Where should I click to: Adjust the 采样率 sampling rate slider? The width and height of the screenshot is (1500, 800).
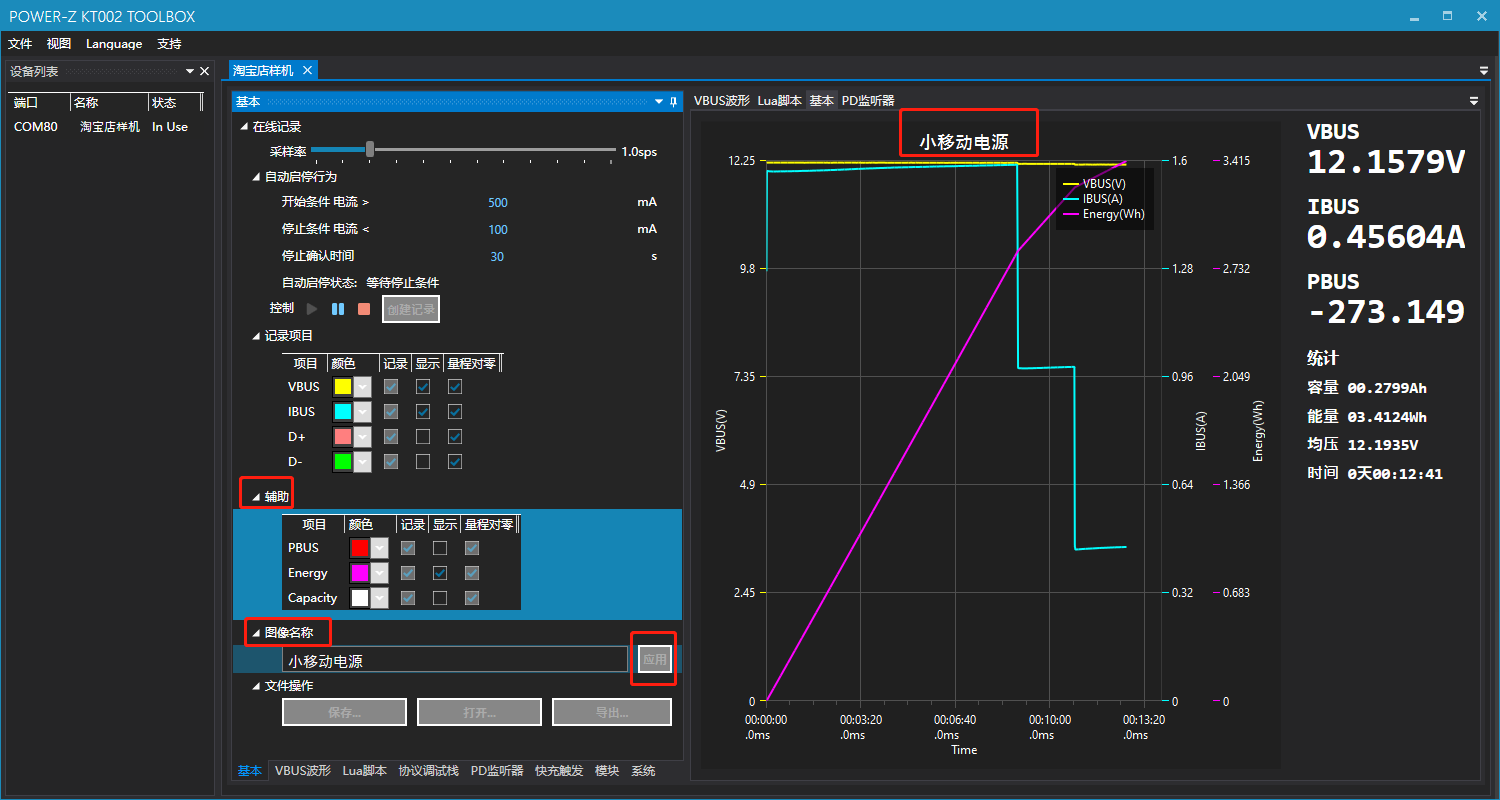(369, 148)
